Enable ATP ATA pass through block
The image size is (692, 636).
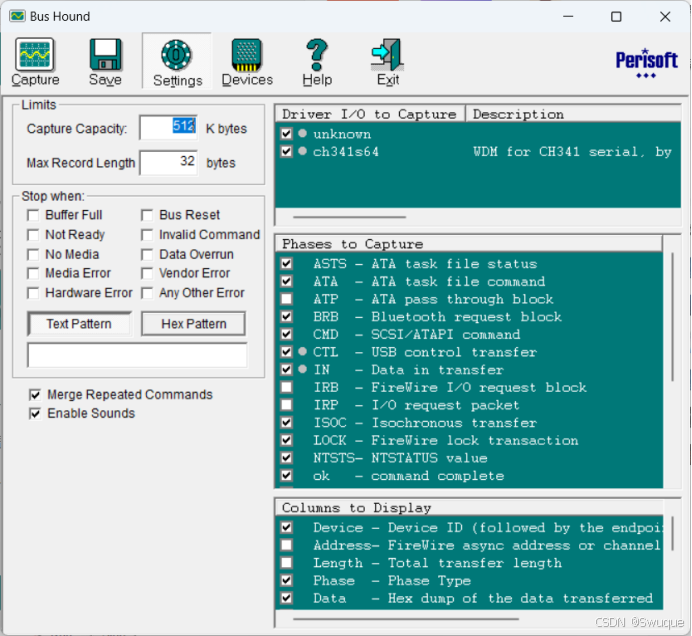(286, 299)
